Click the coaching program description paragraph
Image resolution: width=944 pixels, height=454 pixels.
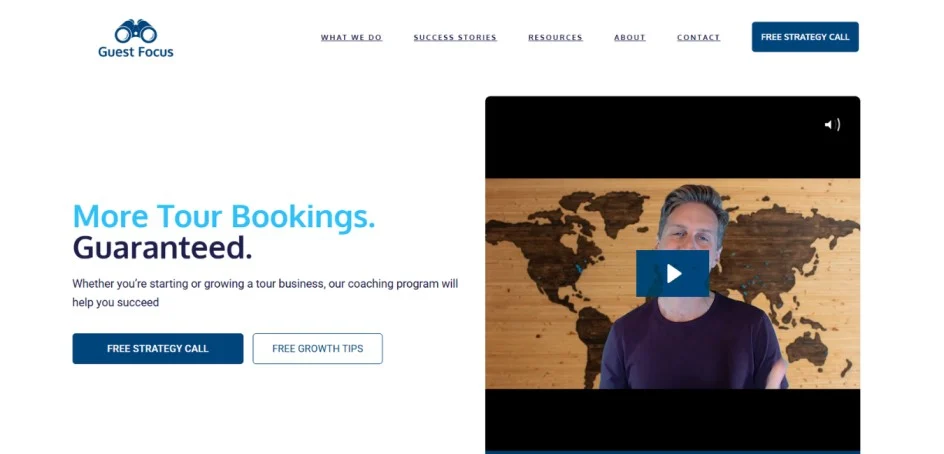[265, 293]
